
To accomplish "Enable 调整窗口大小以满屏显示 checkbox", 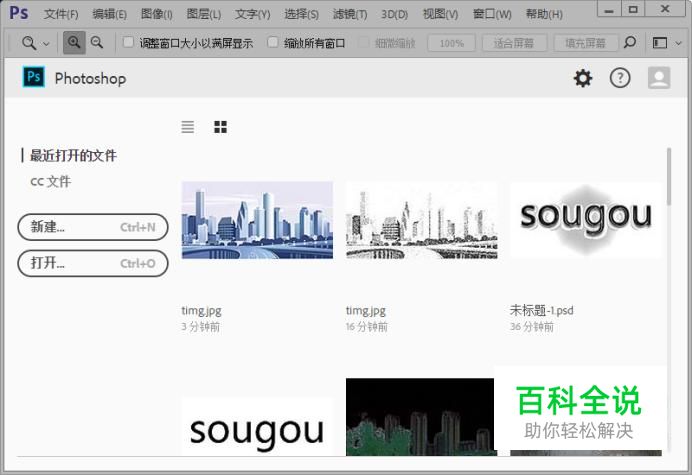I will click(x=128, y=42).
